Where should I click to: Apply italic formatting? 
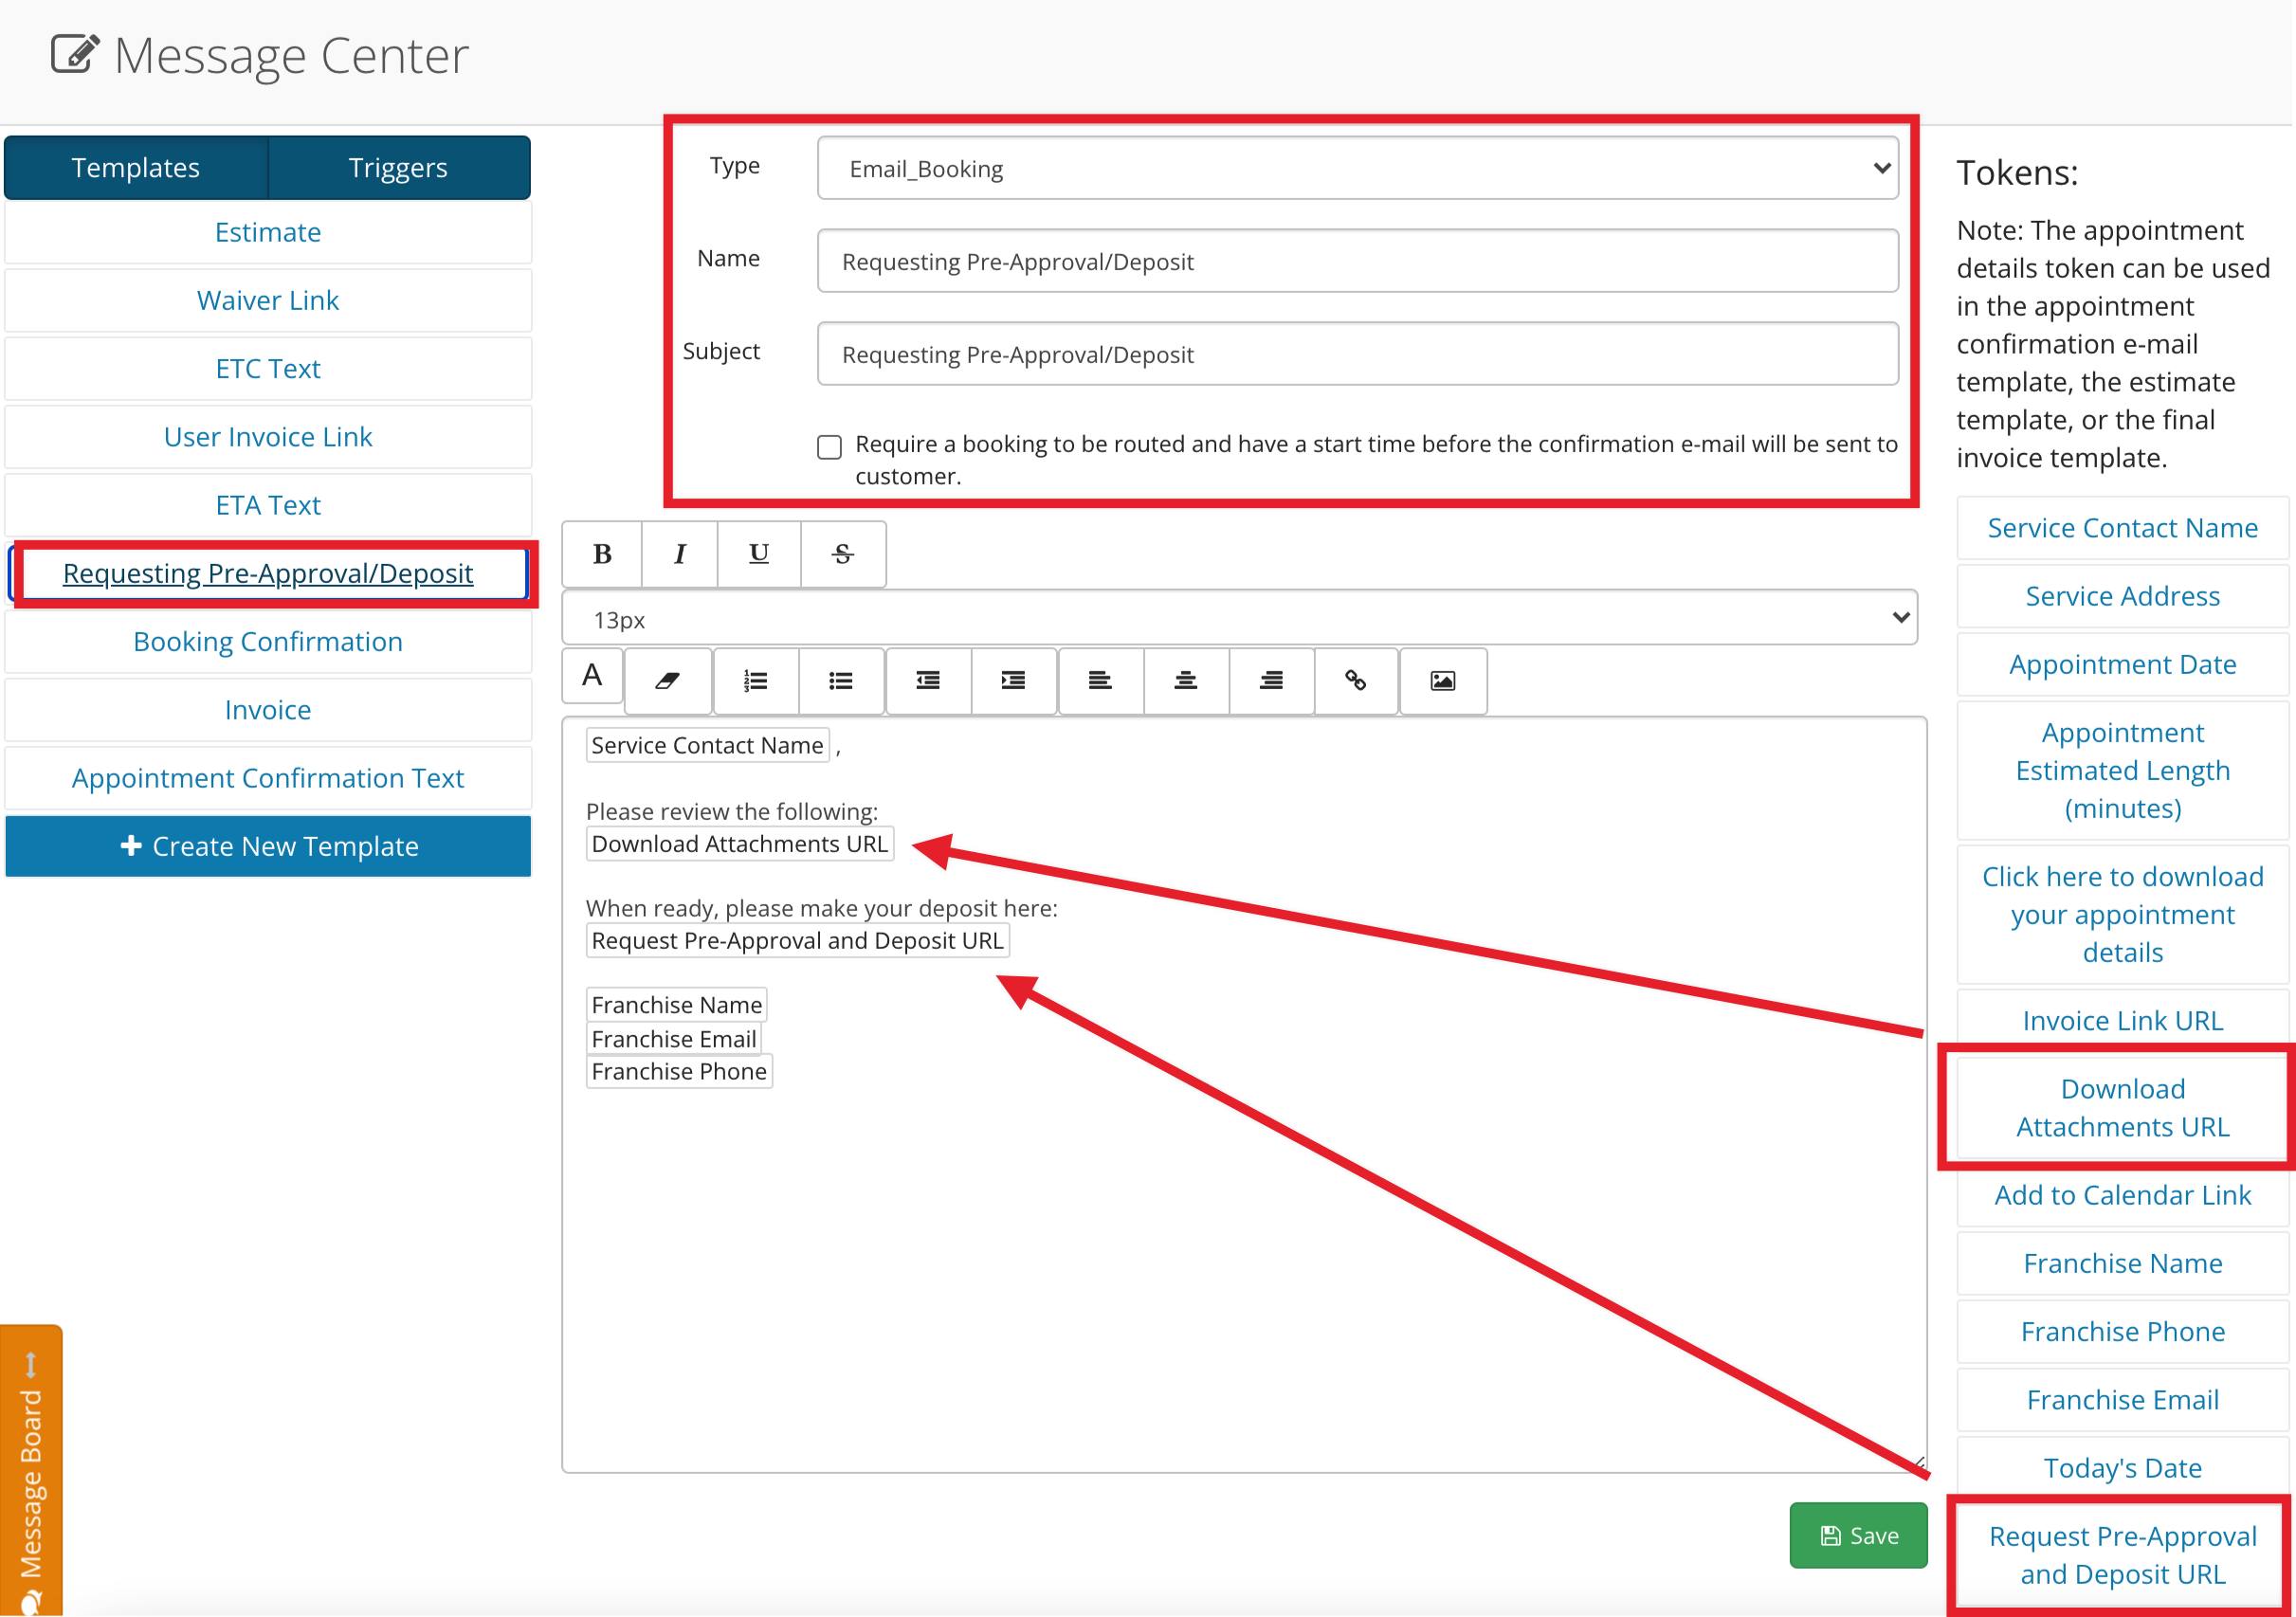click(680, 554)
